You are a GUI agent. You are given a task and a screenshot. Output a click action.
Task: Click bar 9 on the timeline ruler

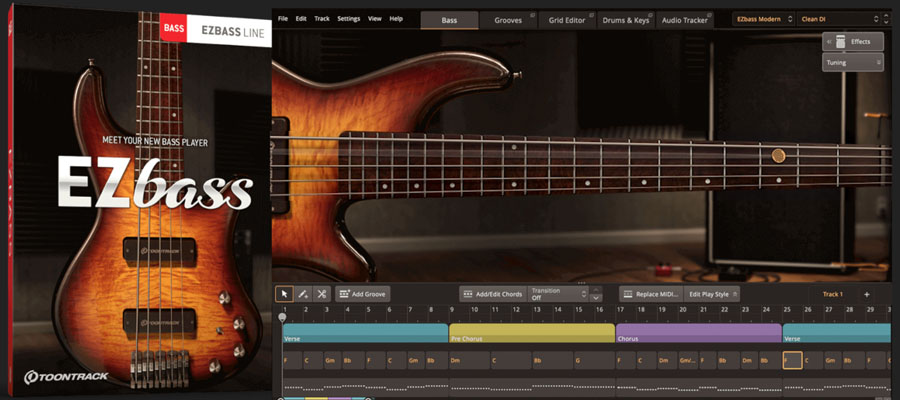tap(453, 310)
